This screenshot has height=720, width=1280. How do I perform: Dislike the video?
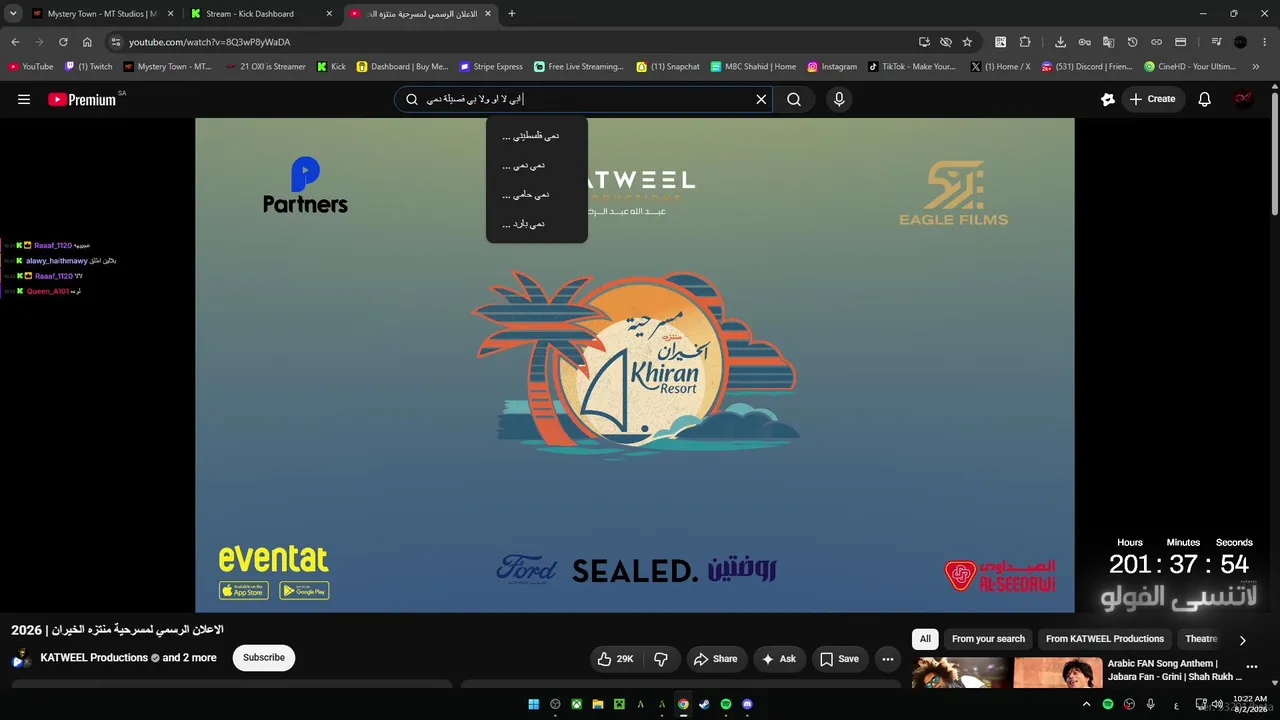pyautogui.click(x=661, y=659)
